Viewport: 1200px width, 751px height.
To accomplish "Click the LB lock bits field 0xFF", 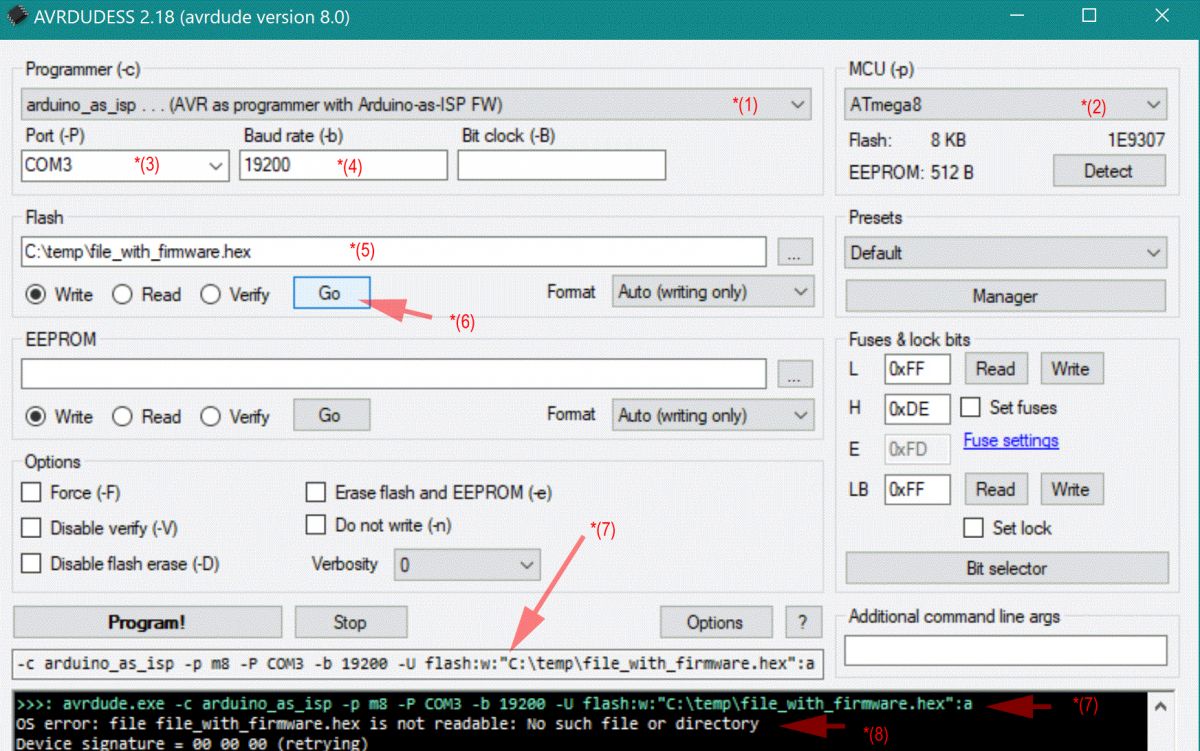I will [917, 489].
